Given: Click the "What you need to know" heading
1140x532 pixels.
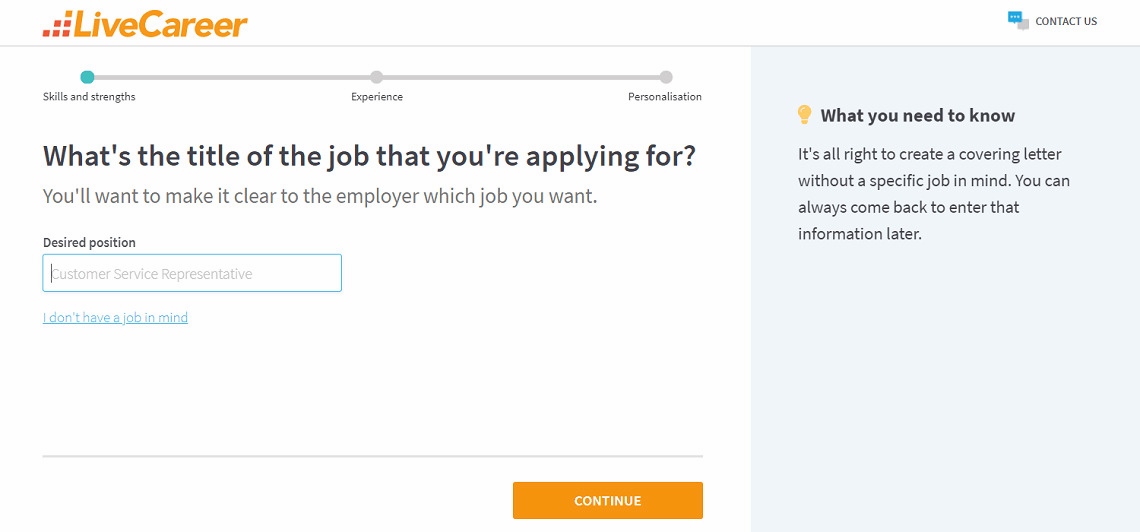Looking at the screenshot, I should point(917,116).
